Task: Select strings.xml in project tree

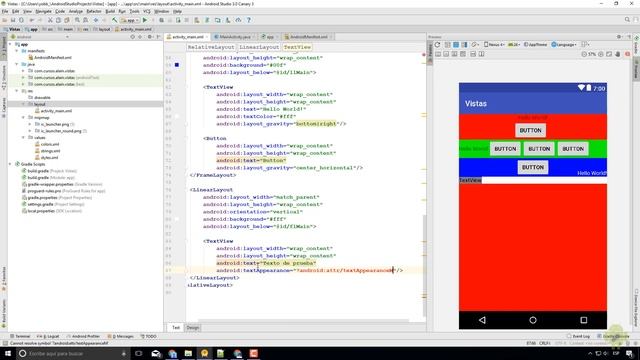Action: pos(50,151)
